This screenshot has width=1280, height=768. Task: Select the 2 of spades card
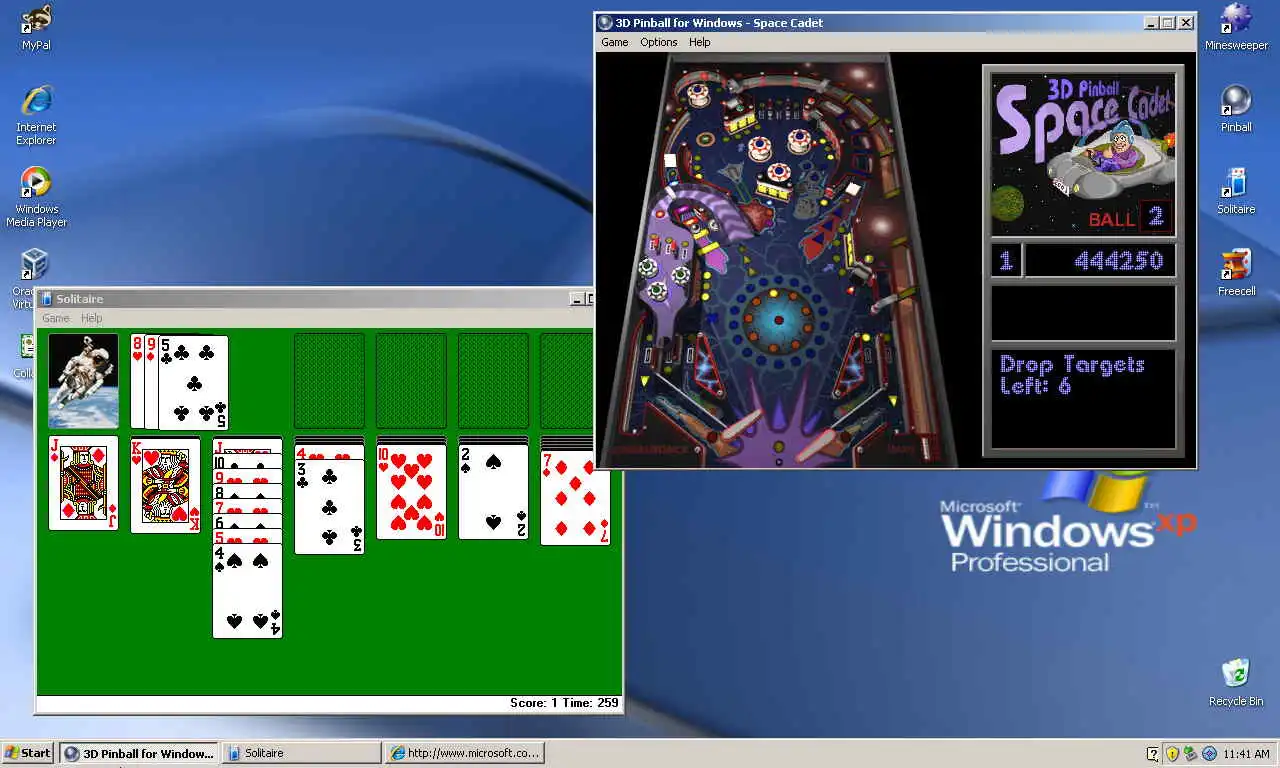tap(493, 491)
